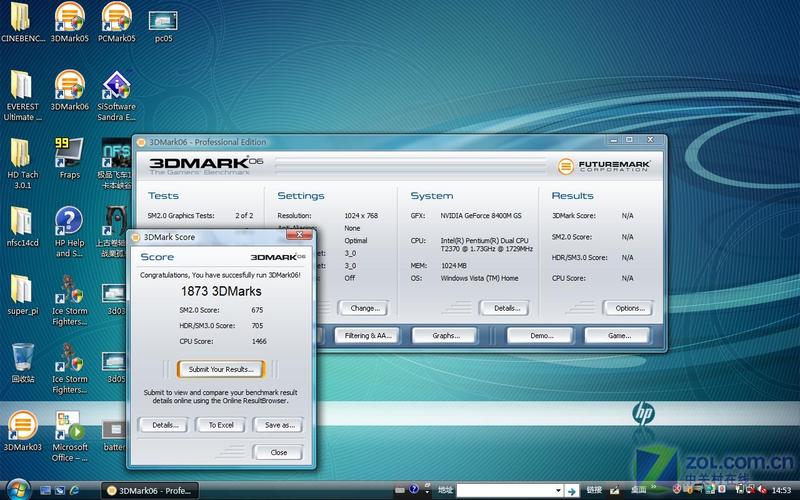800x500 pixels.
Task: Click the address bar Go arrow
Action: point(571,491)
